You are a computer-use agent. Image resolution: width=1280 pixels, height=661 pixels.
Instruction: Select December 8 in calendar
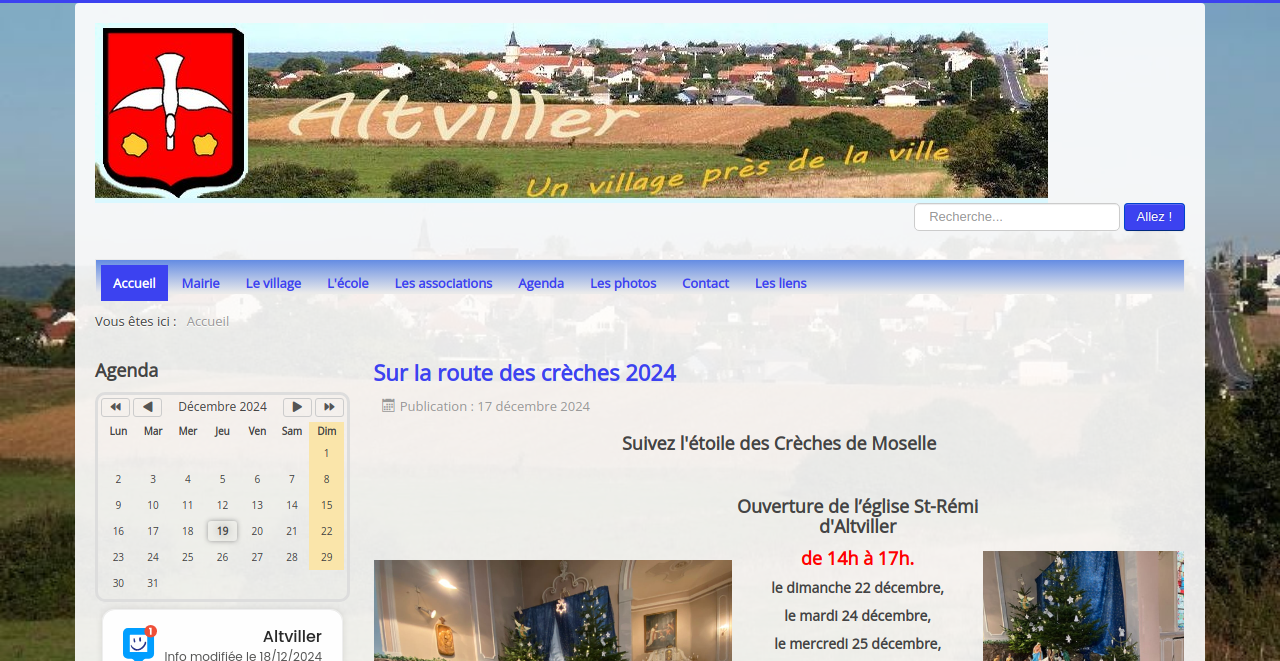click(326, 479)
